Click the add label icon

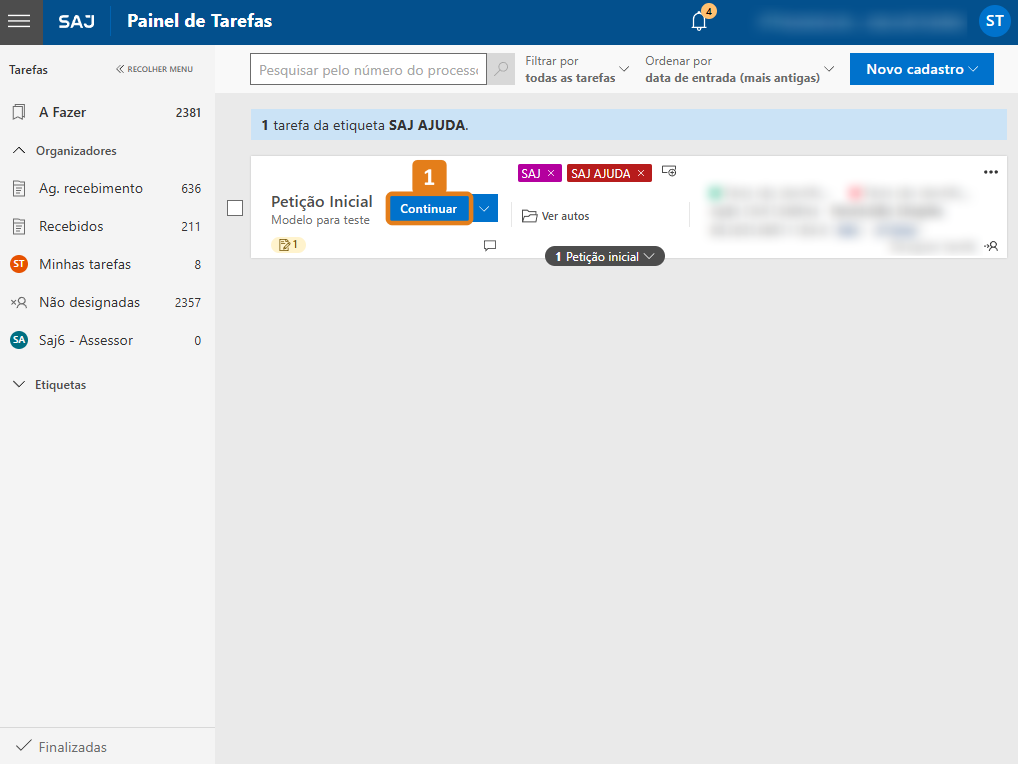[669, 172]
